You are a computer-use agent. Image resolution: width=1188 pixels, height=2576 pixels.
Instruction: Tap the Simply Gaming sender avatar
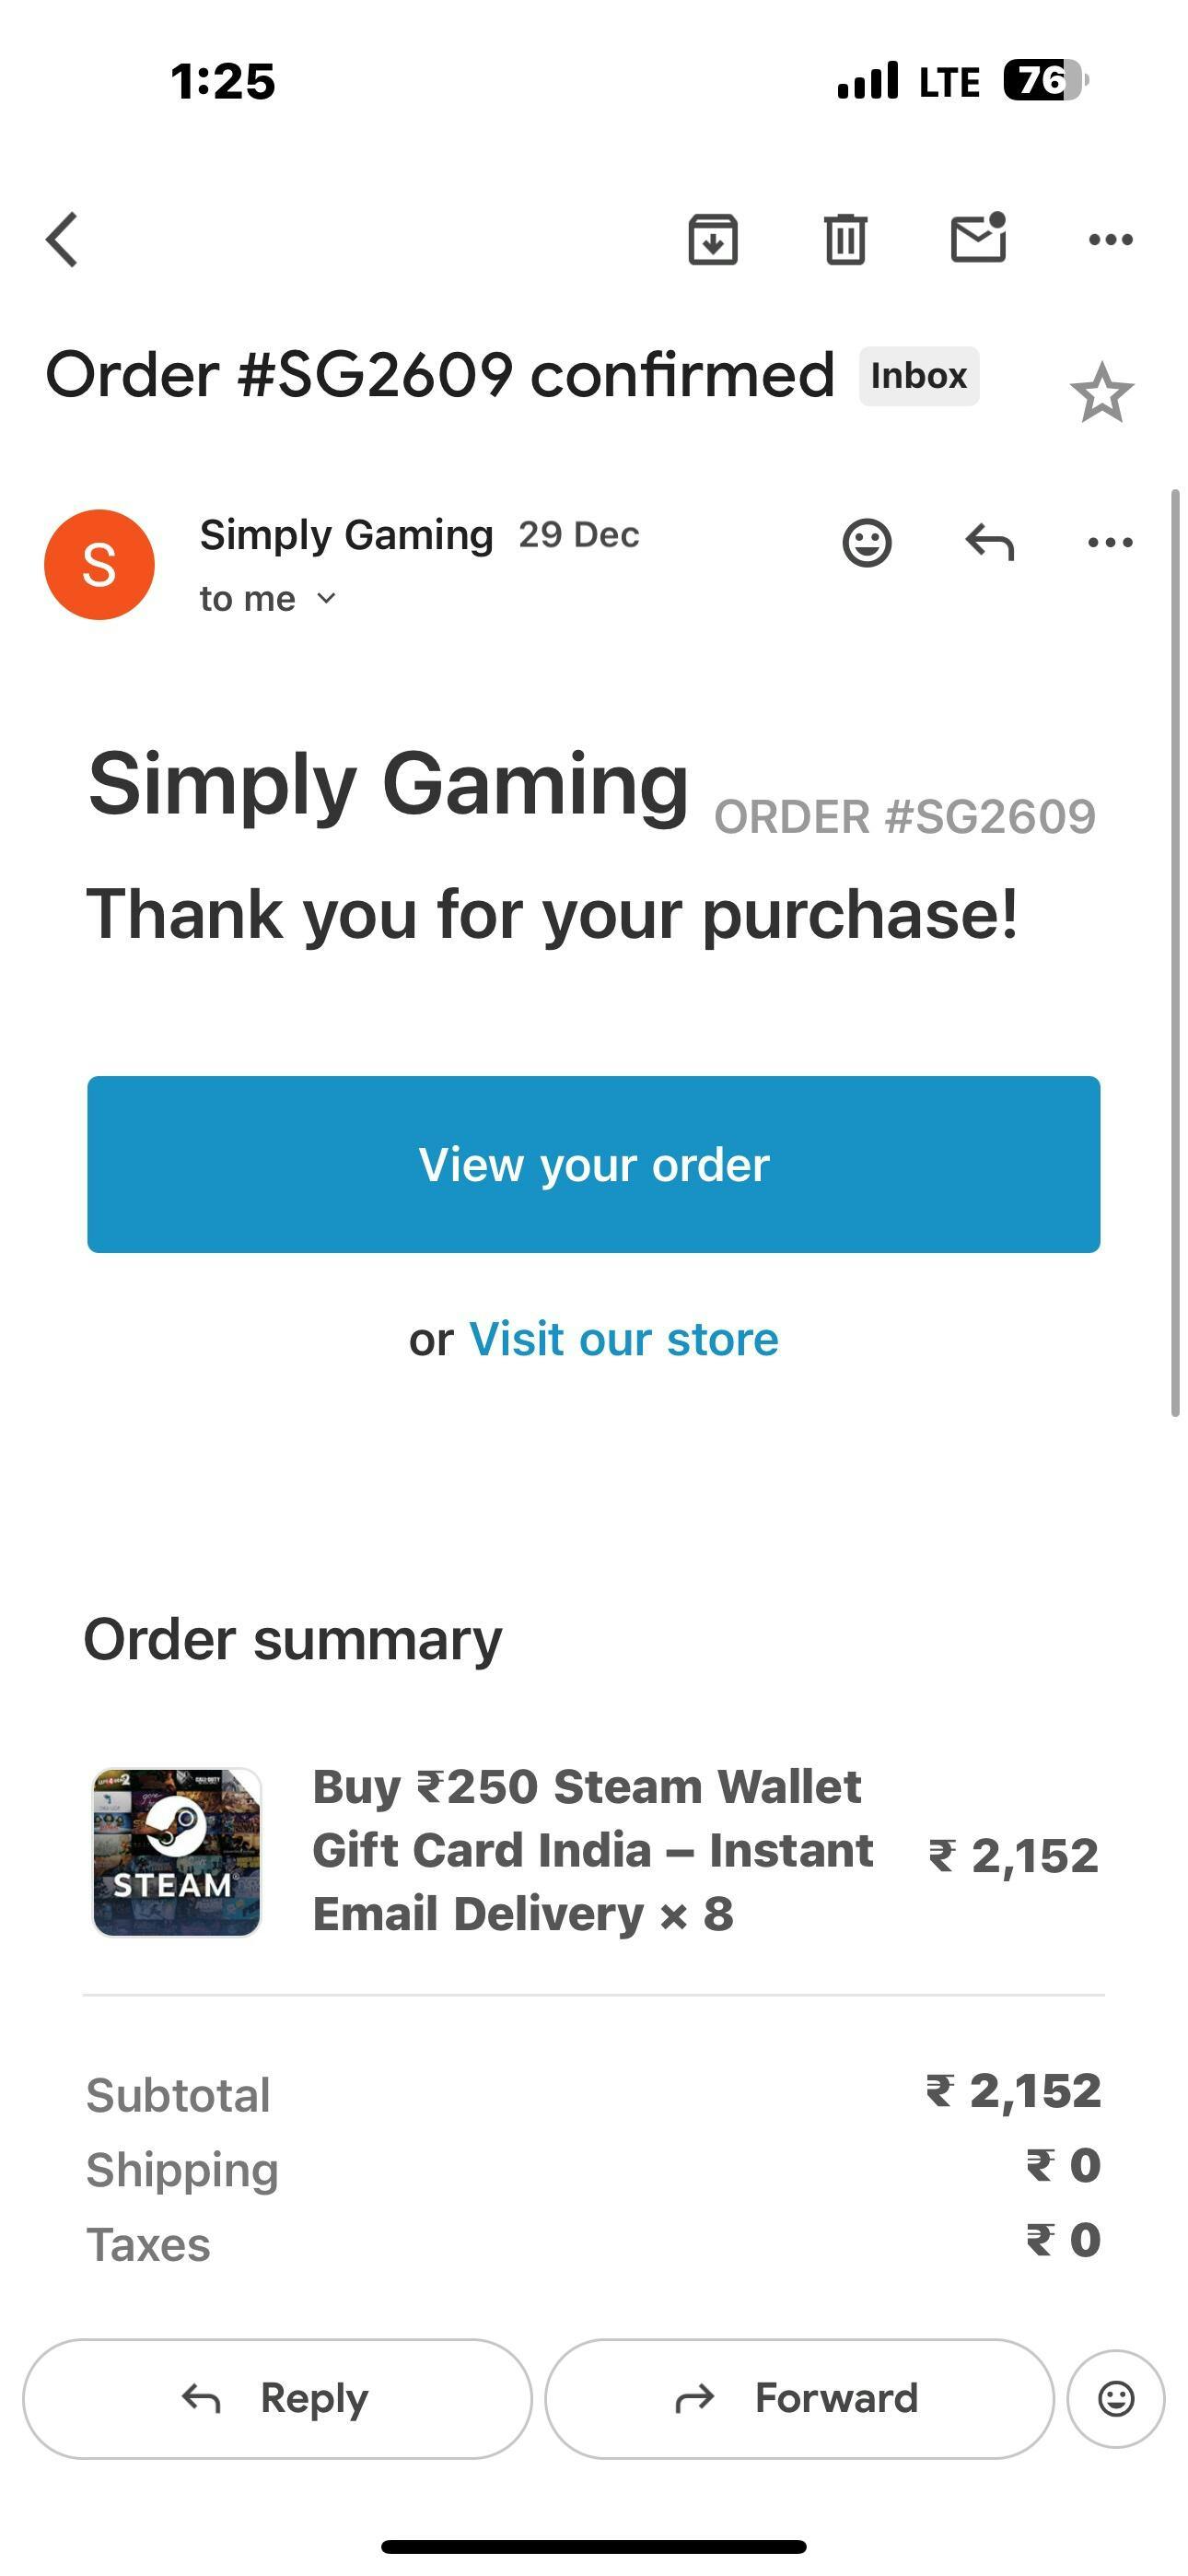(x=99, y=565)
